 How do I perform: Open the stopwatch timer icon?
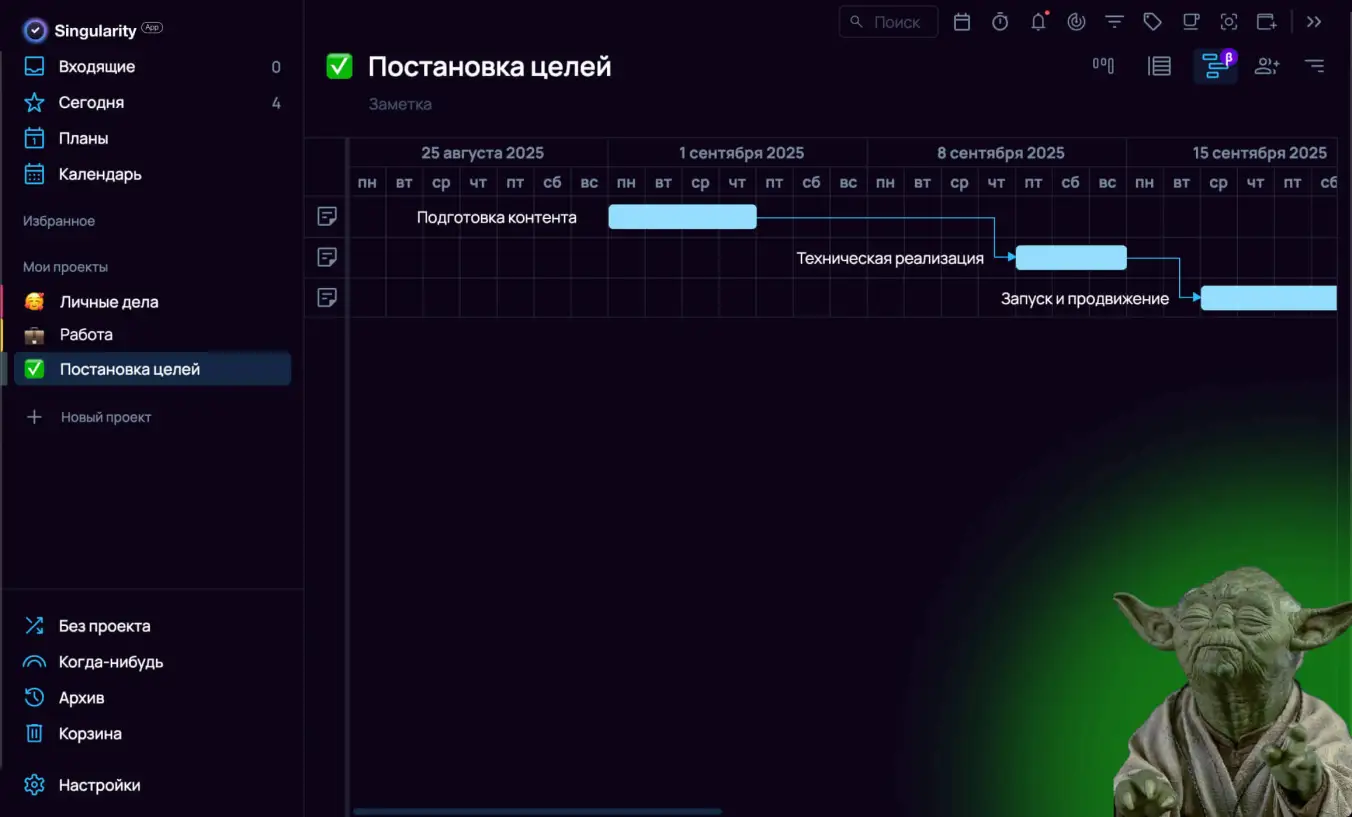(1000, 22)
